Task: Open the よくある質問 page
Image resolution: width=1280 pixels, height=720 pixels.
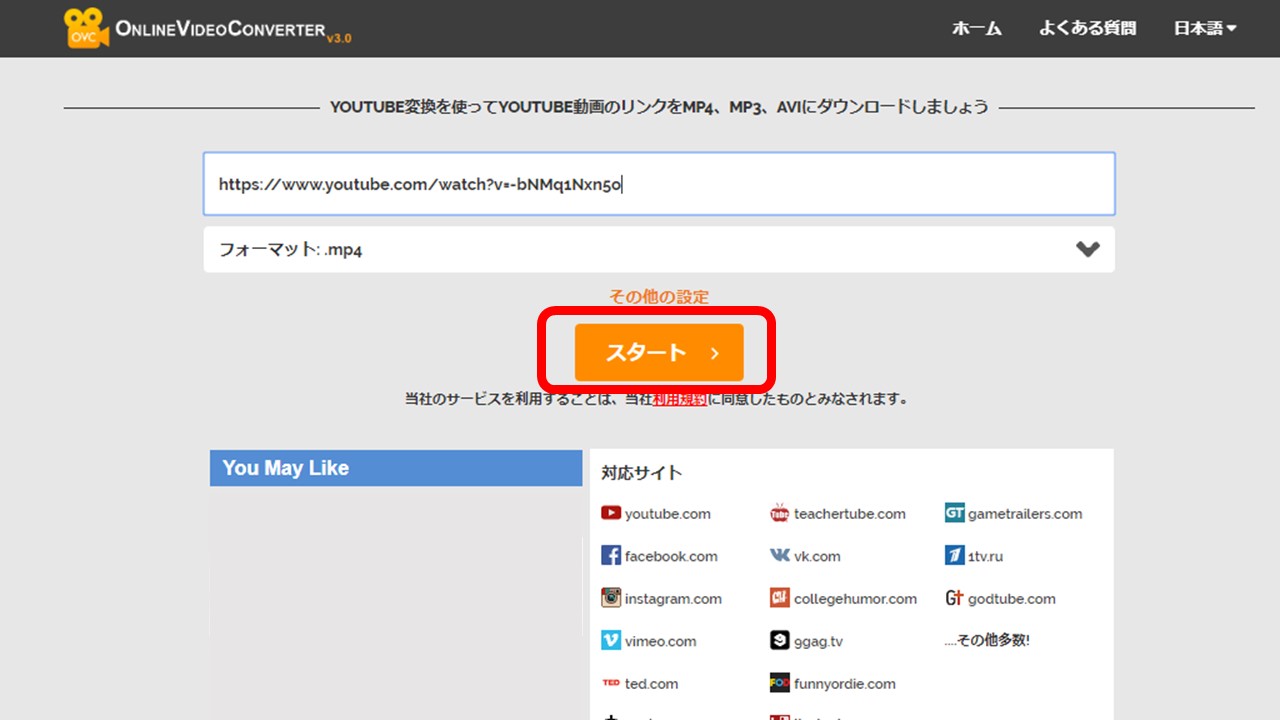Action: pyautogui.click(x=1087, y=28)
